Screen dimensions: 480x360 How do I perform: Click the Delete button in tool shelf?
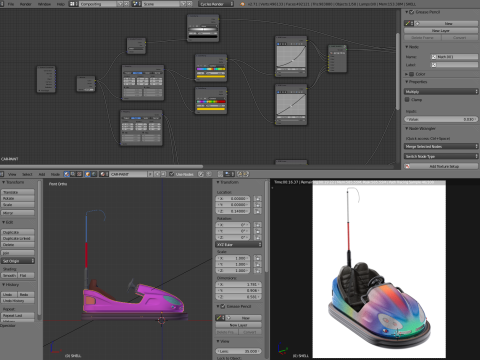click(x=18, y=245)
